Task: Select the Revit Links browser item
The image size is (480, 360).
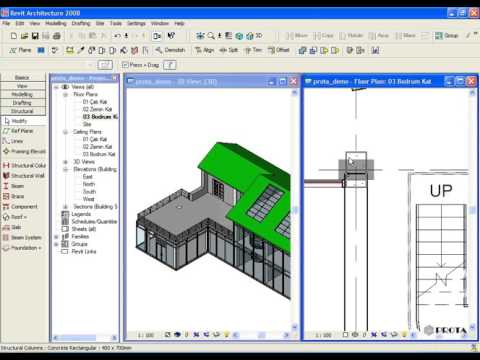Action: [x=84, y=252]
